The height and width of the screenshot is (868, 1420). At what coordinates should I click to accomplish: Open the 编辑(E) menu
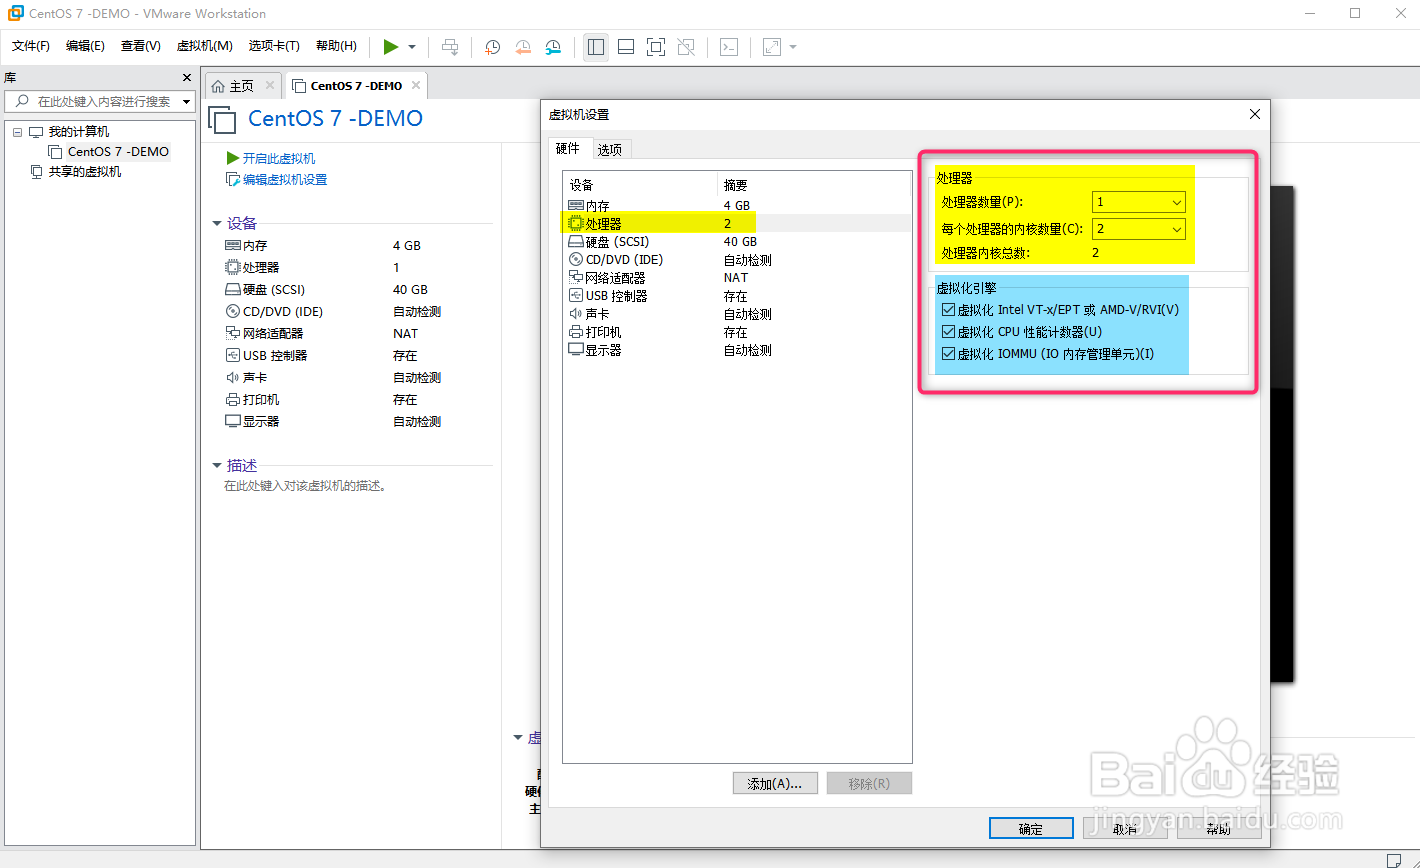[x=85, y=46]
